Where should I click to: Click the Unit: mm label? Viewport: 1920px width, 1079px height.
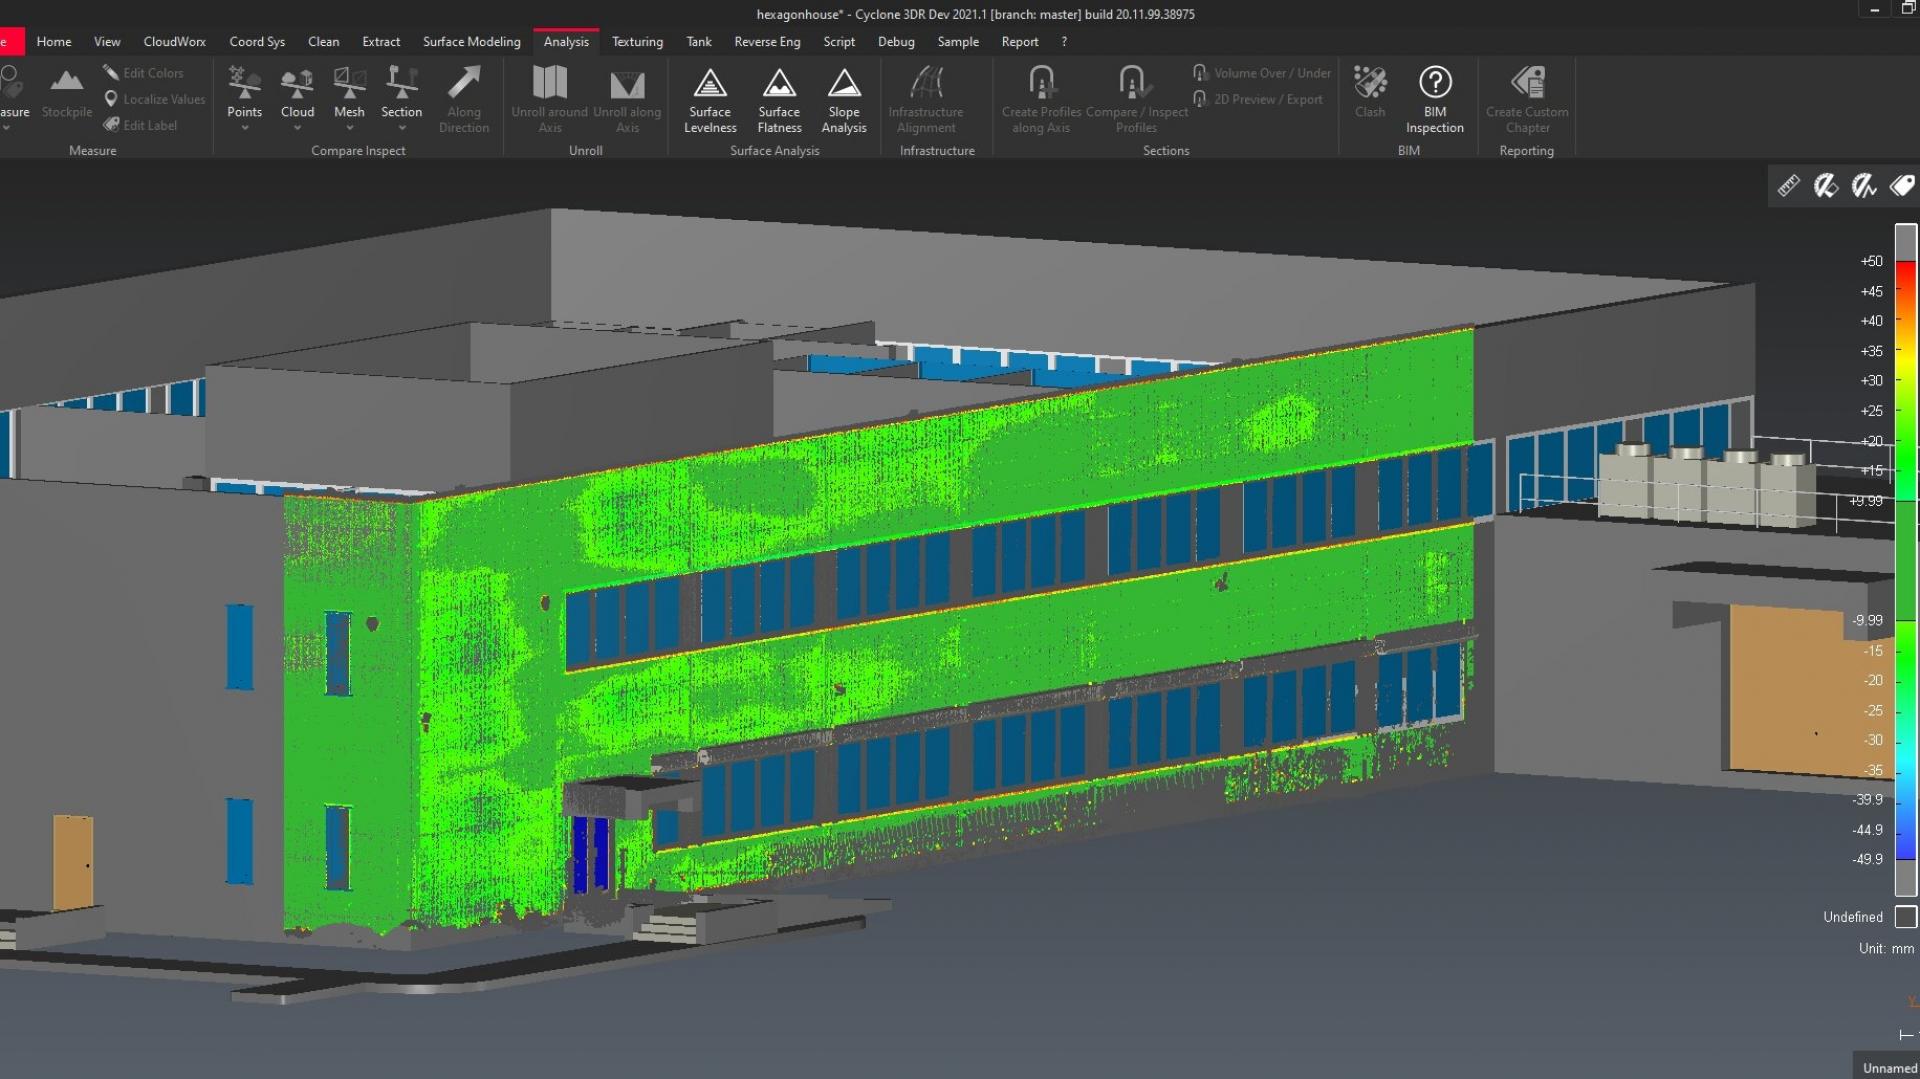click(1886, 948)
